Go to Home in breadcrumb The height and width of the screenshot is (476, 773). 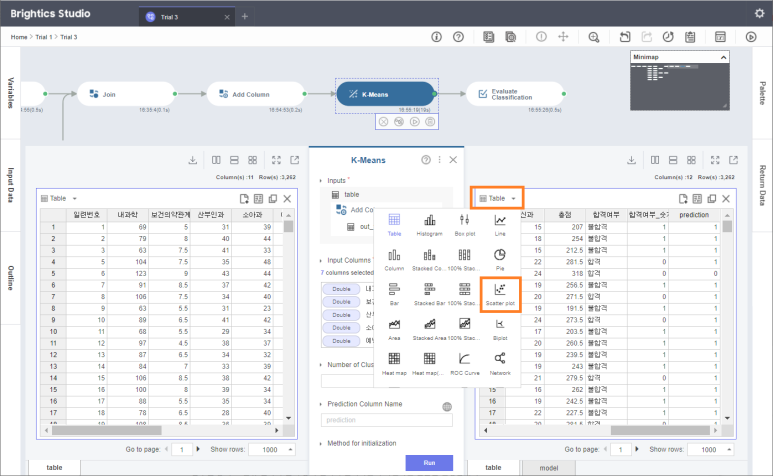point(19,37)
